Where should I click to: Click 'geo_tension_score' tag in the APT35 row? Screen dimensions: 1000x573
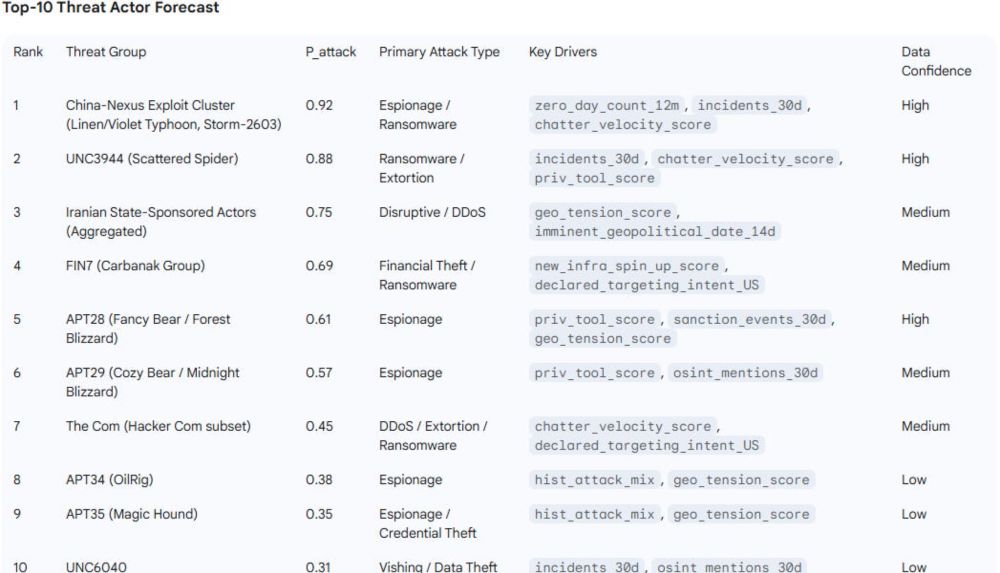741,515
